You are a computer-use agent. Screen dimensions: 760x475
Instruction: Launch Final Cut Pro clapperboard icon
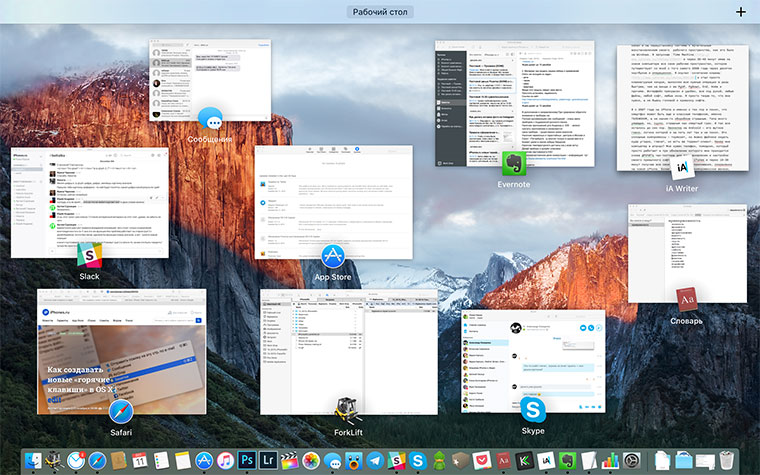289,460
